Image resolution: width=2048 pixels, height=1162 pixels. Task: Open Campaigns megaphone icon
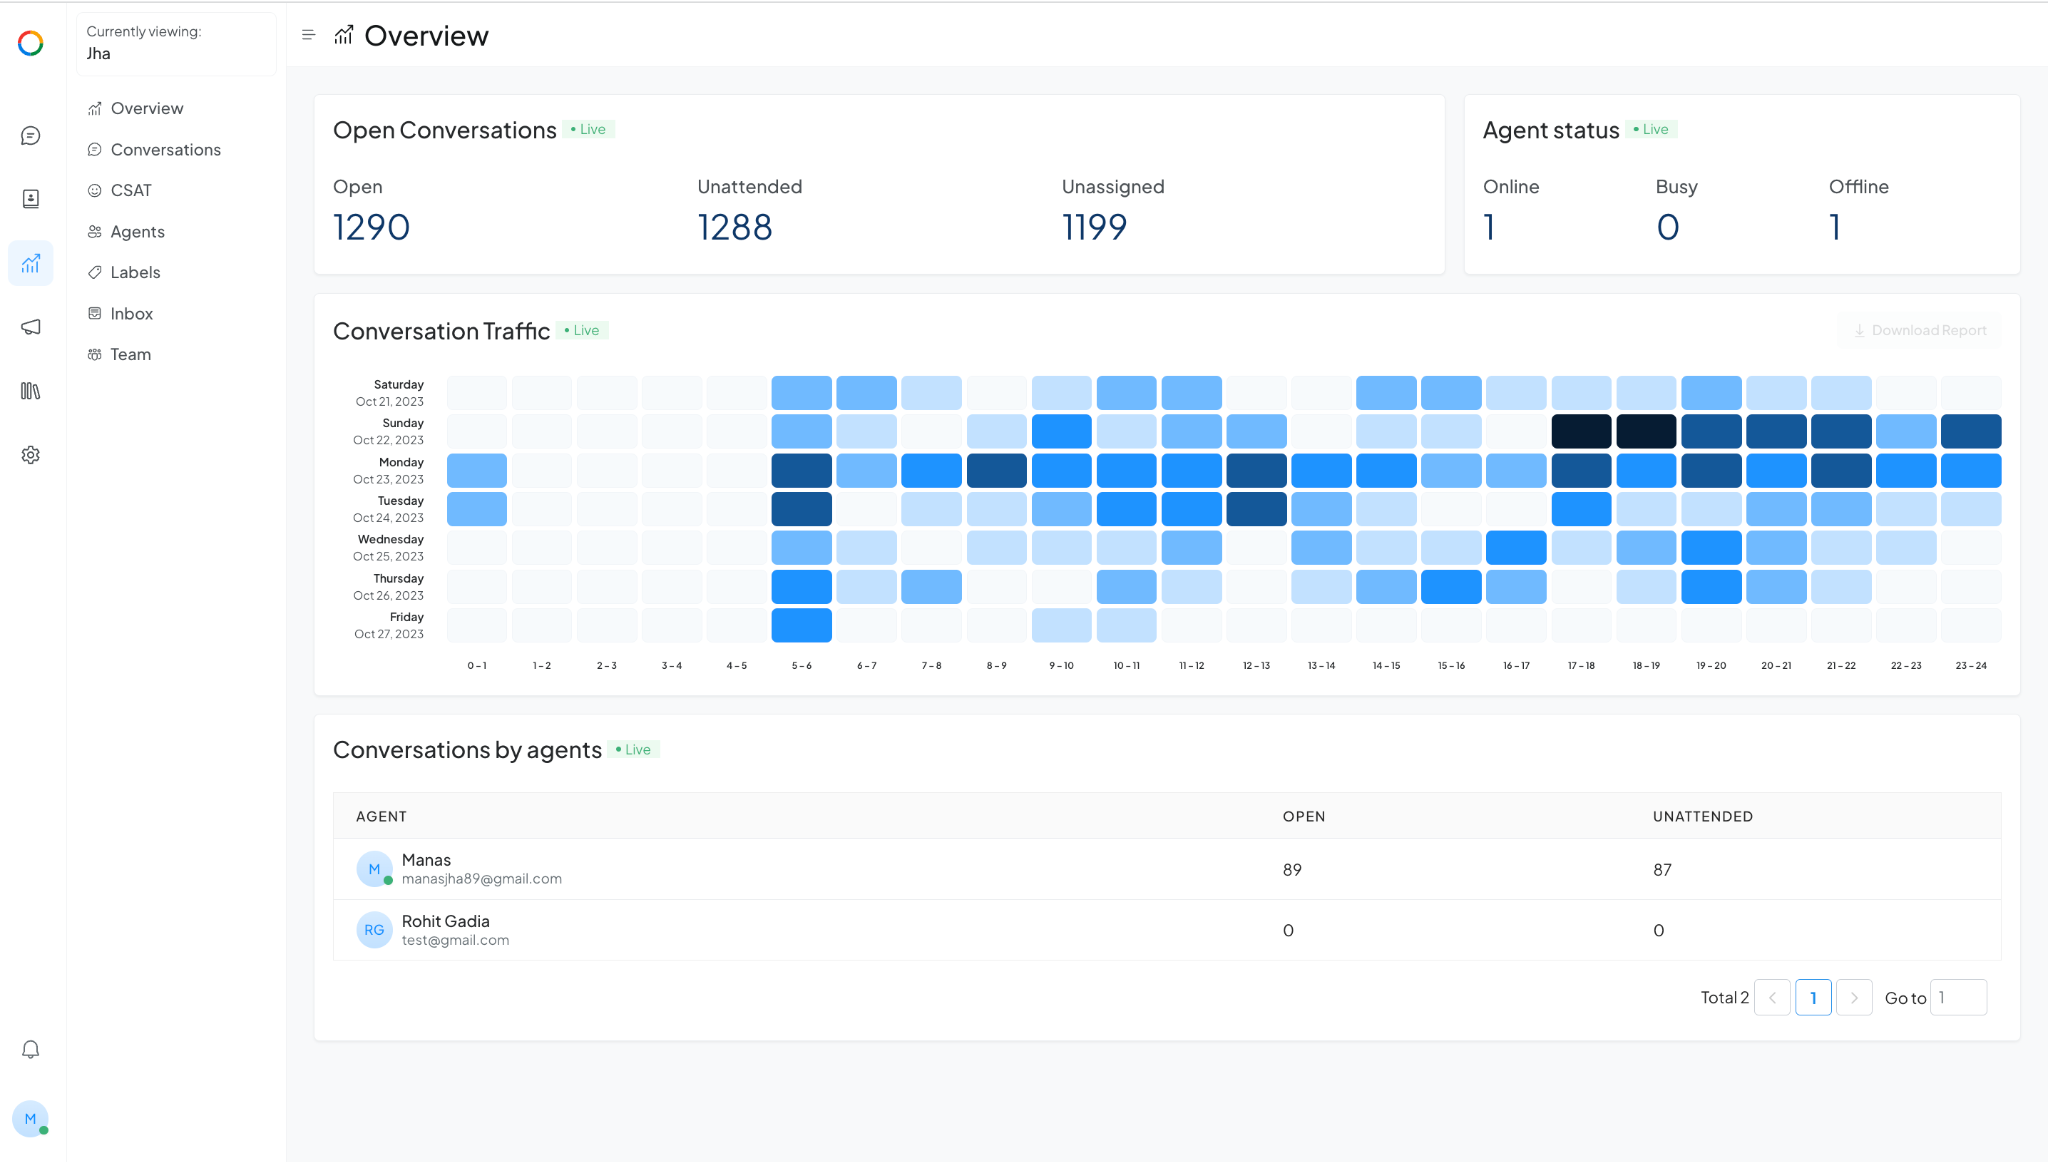pos(31,327)
